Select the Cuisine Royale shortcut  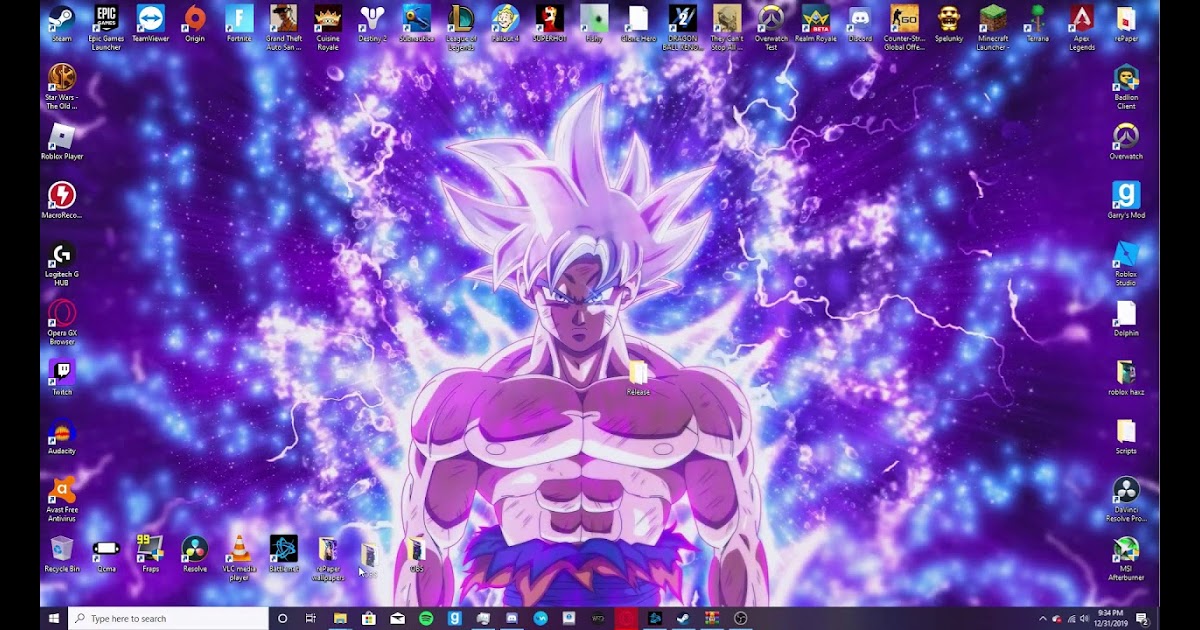point(328,27)
